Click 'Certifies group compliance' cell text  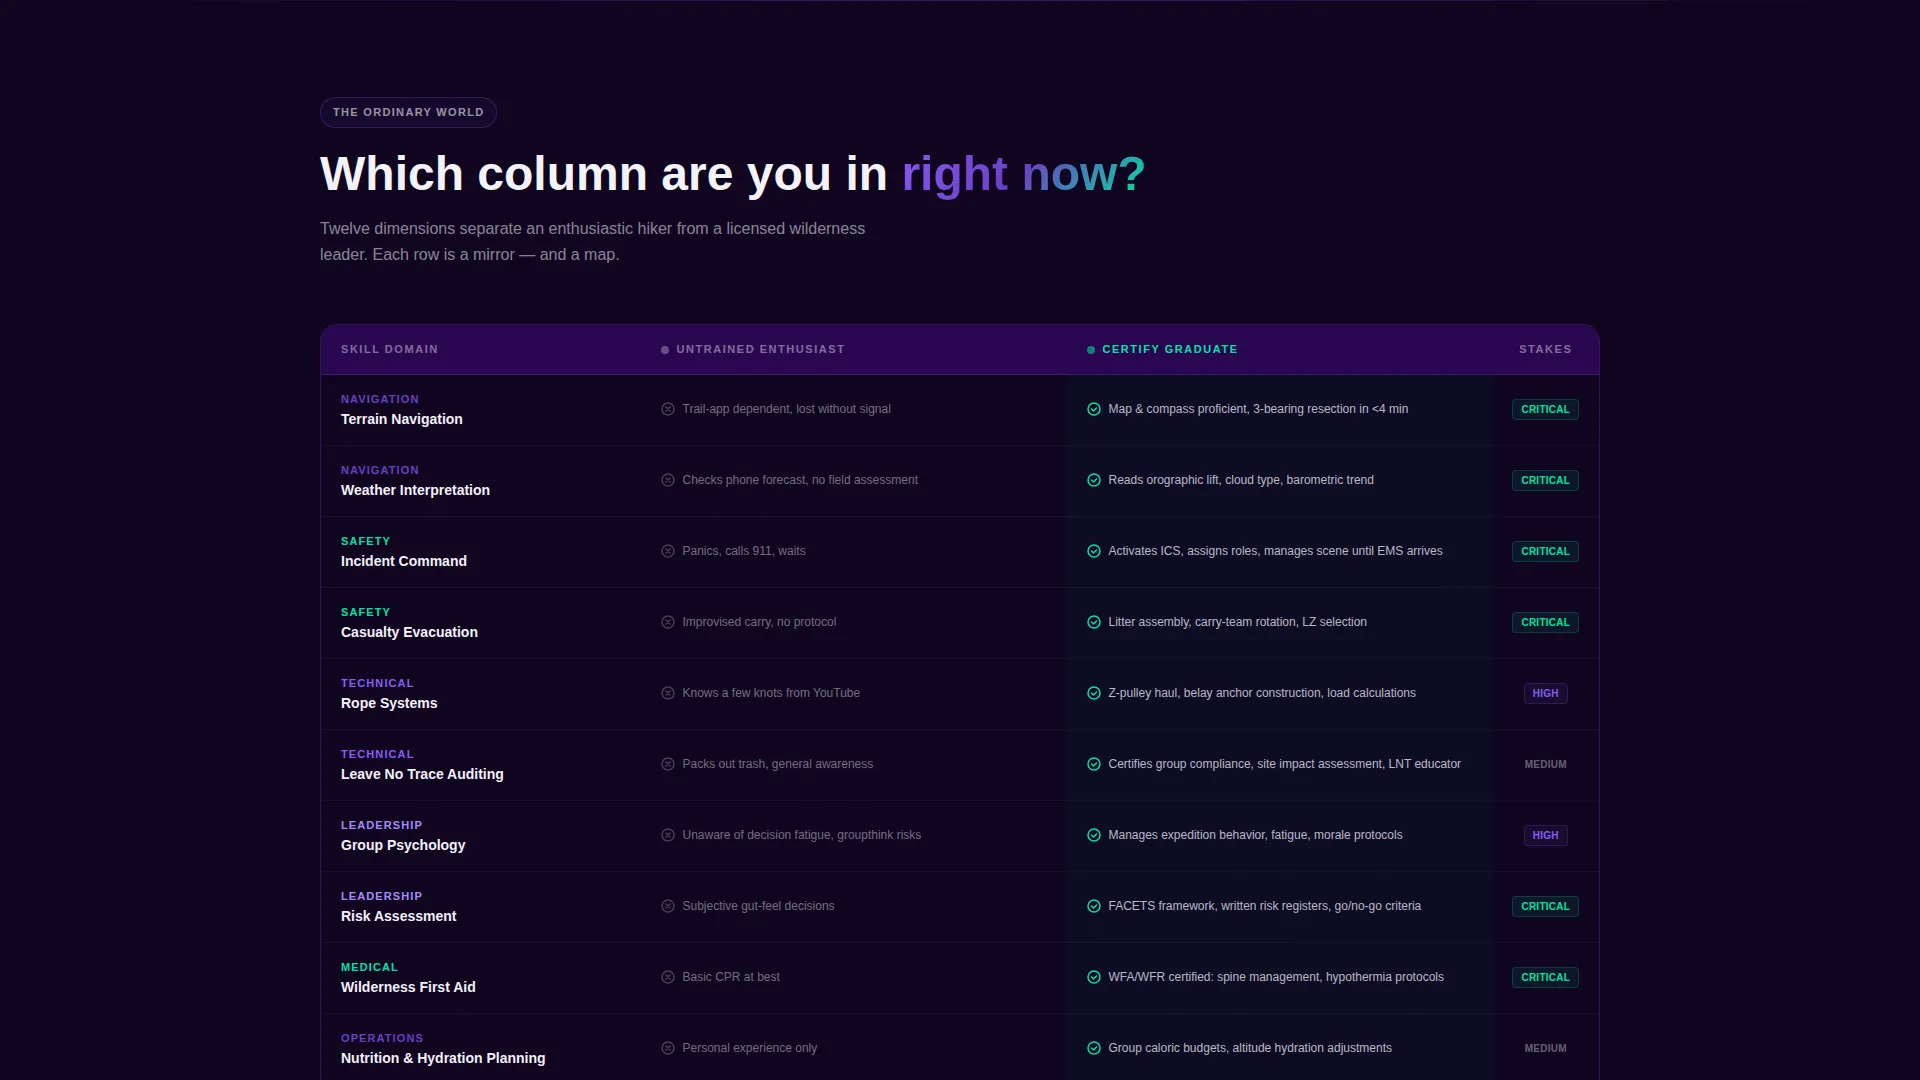(1284, 764)
